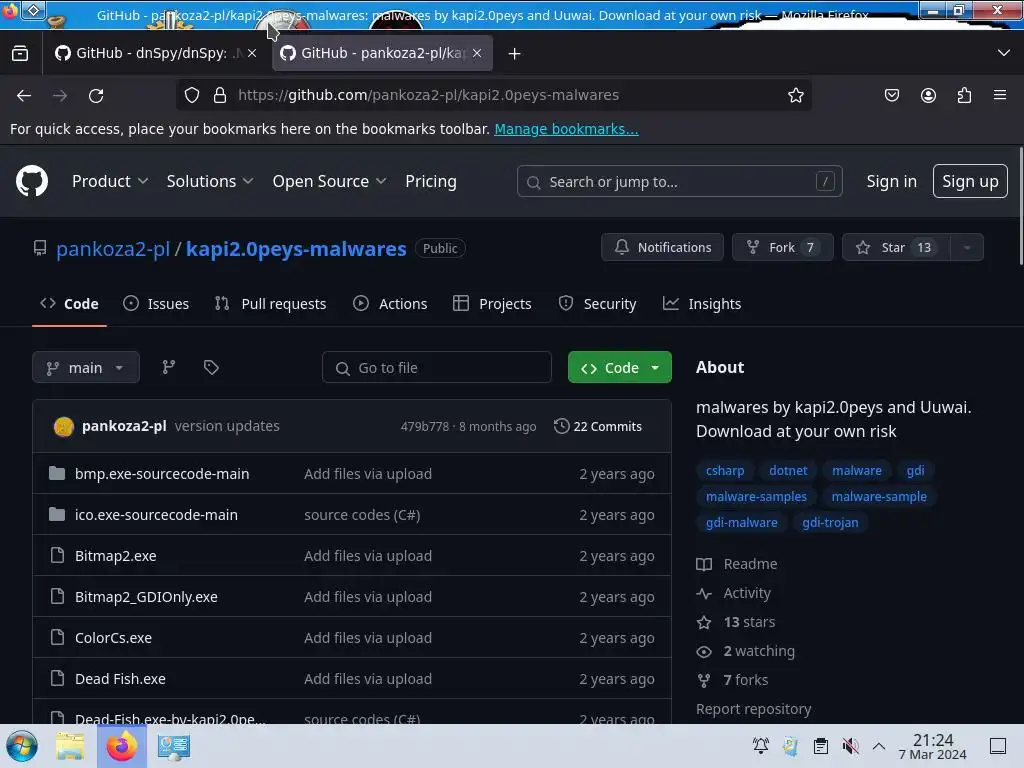Expand the Solutions menu

click(x=210, y=181)
